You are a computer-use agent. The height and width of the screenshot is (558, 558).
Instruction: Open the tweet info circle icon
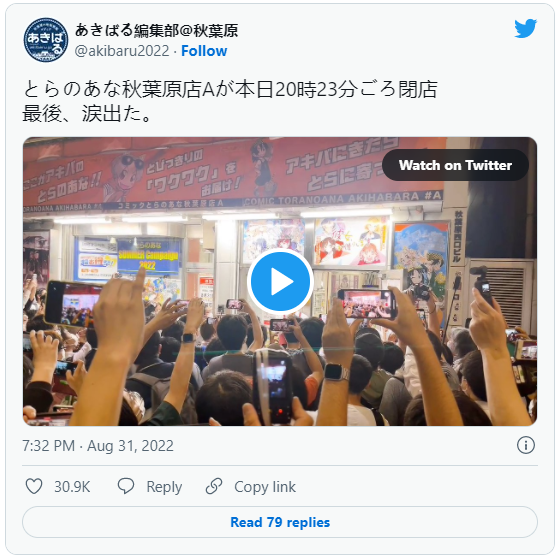point(526,445)
